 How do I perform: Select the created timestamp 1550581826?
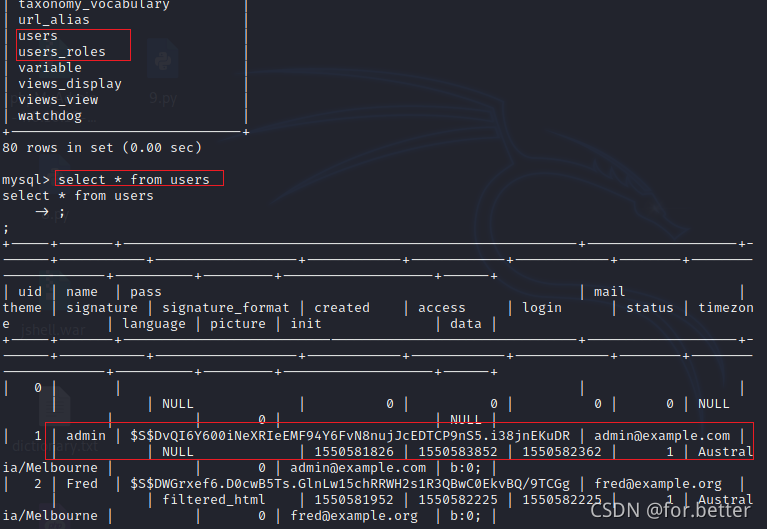(354, 452)
